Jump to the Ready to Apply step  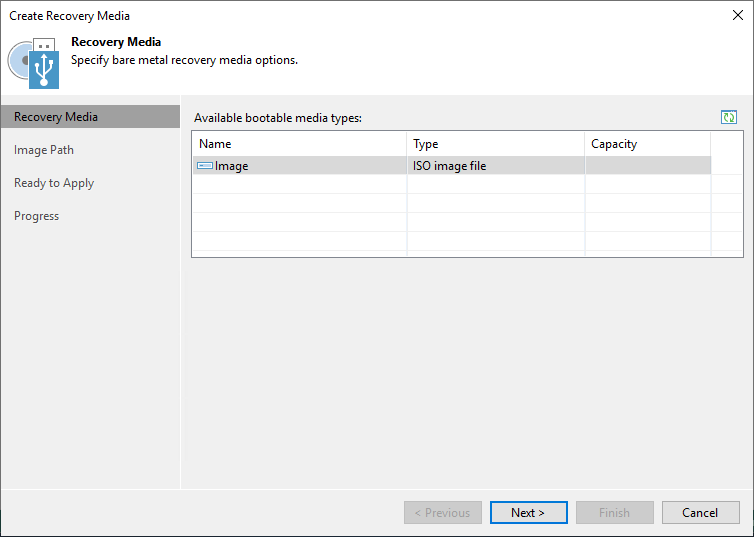pos(54,183)
